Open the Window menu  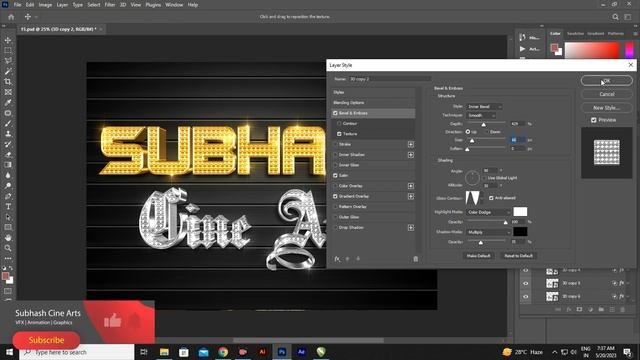click(x=174, y=5)
